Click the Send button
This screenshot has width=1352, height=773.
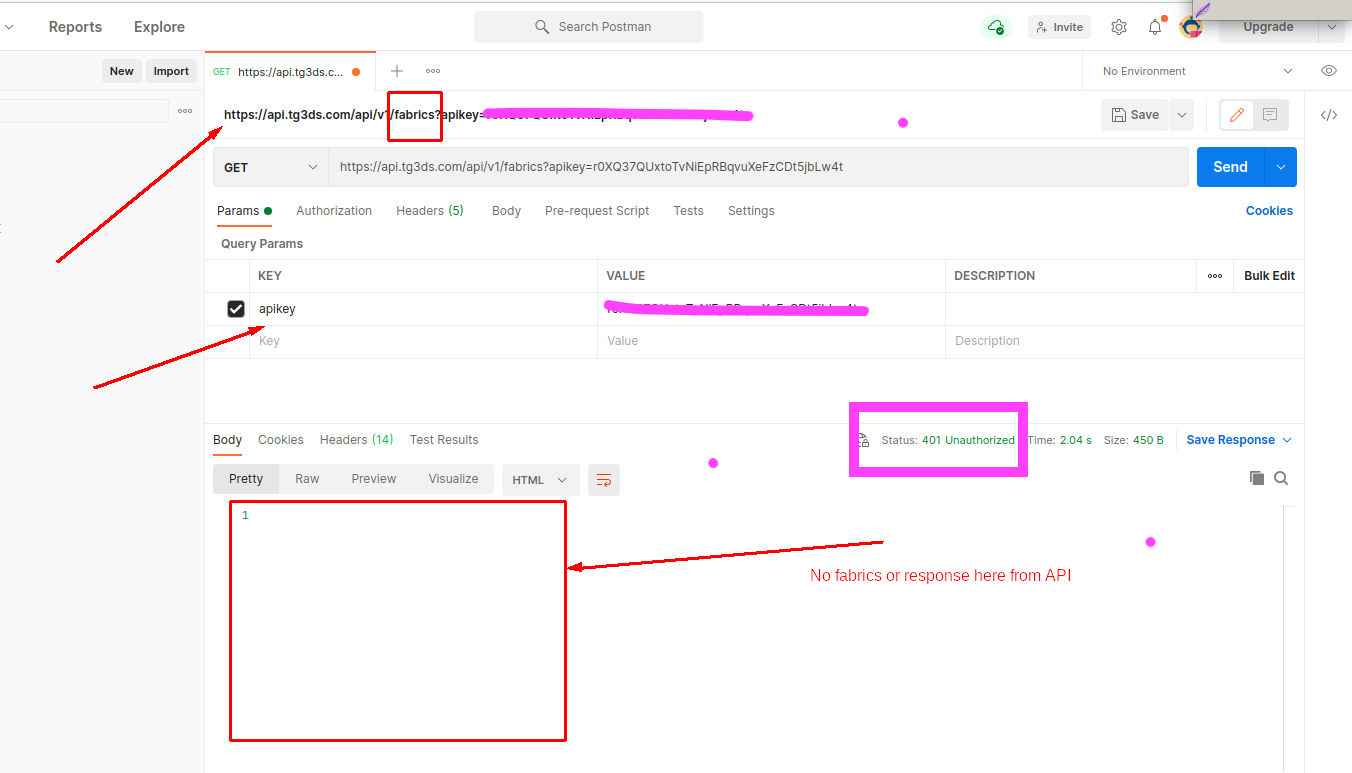(1231, 167)
